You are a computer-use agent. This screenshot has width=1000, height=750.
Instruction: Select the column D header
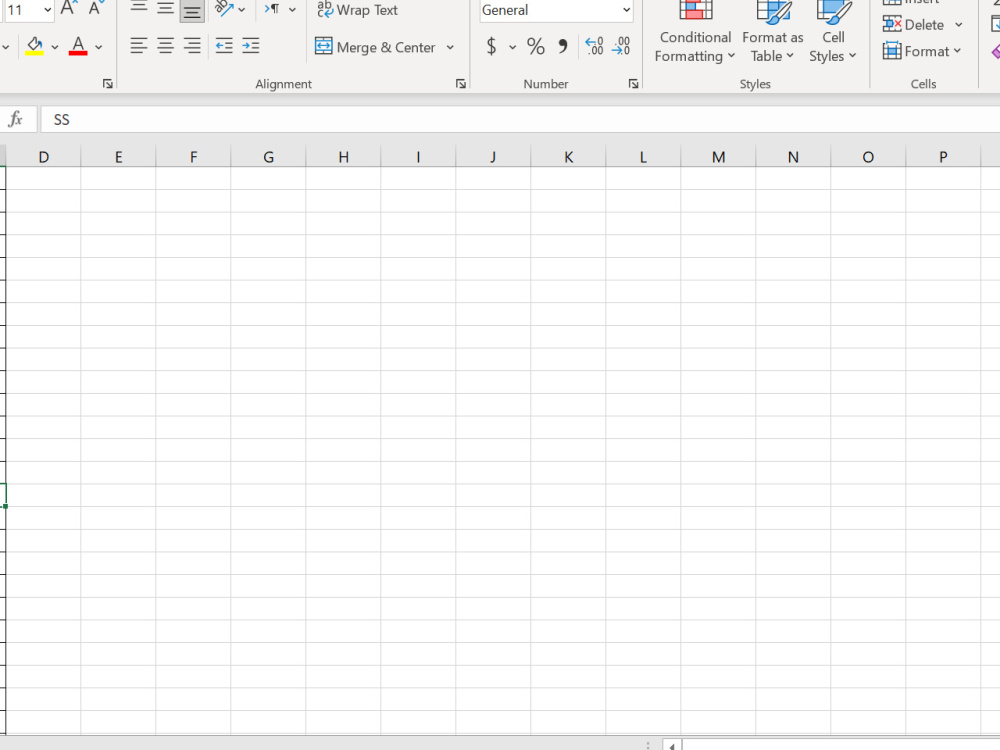tap(43, 157)
